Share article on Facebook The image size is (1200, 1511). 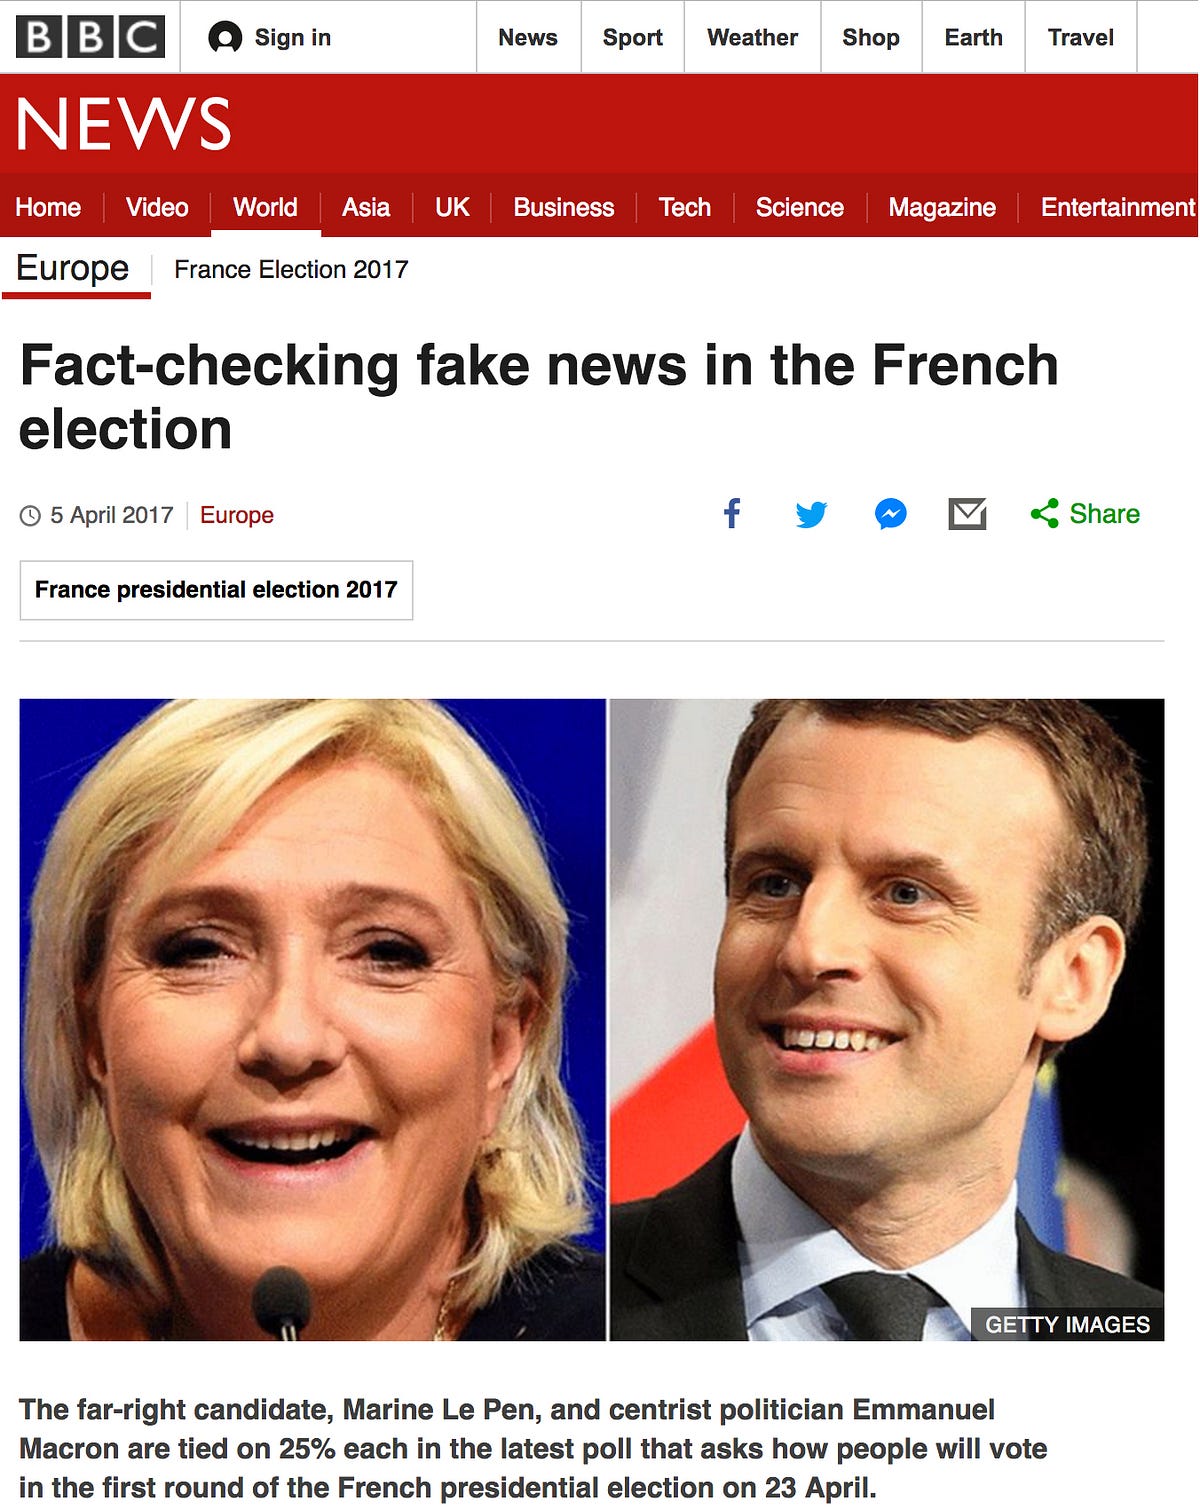tap(732, 514)
